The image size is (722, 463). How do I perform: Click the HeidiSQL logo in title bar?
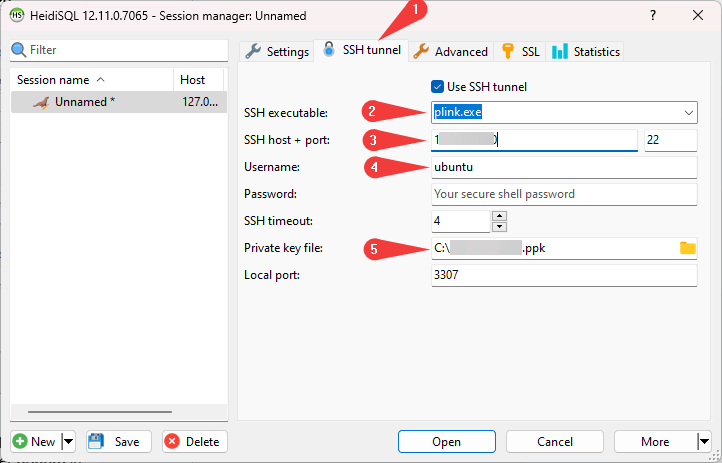(16, 16)
